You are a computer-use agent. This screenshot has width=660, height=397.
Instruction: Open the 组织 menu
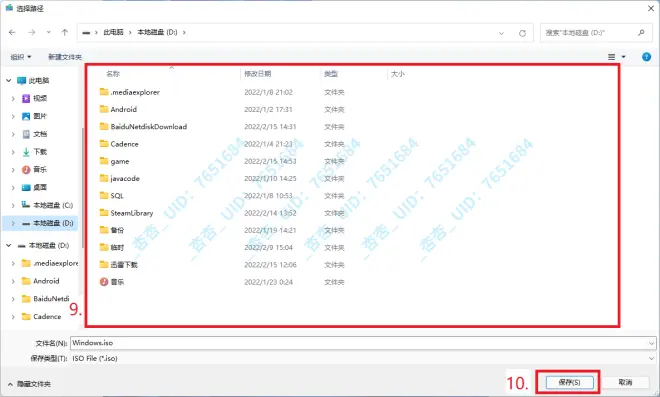tap(21, 57)
